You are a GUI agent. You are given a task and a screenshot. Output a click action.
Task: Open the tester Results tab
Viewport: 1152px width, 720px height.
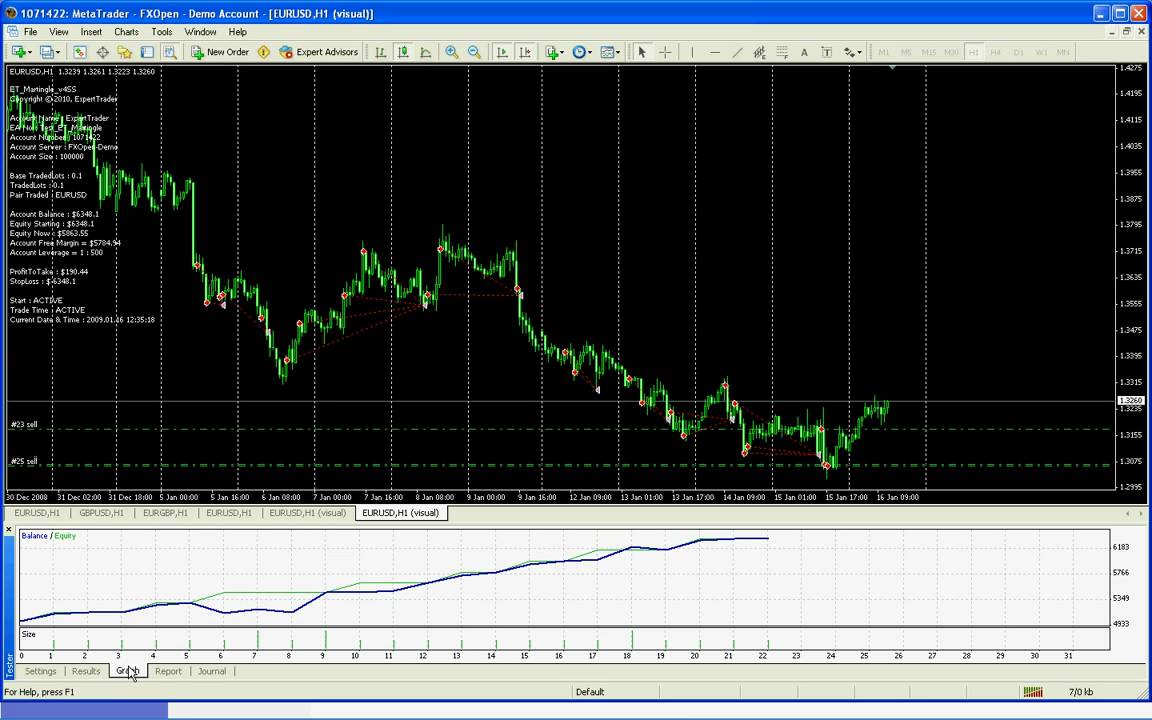(86, 672)
